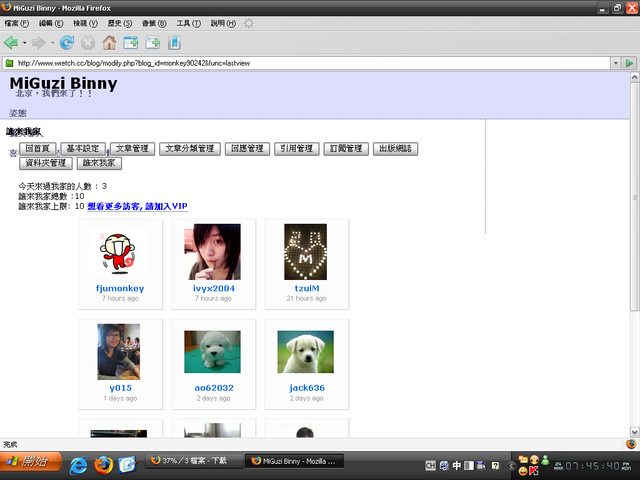Click the blue bookmarks toolbar icon
The width and height of the screenshot is (640, 480).
[174, 42]
